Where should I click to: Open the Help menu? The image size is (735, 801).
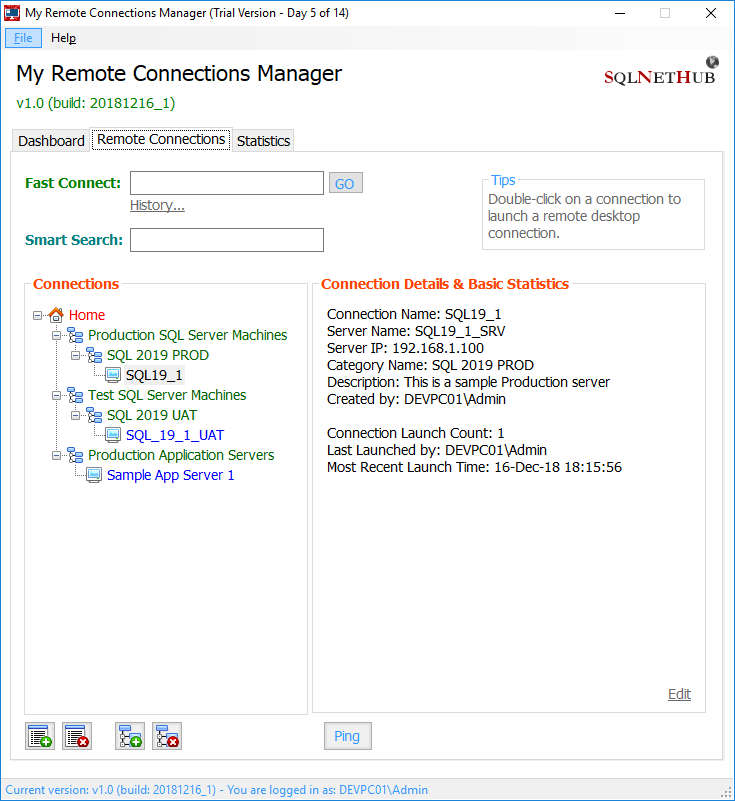pyautogui.click(x=63, y=38)
